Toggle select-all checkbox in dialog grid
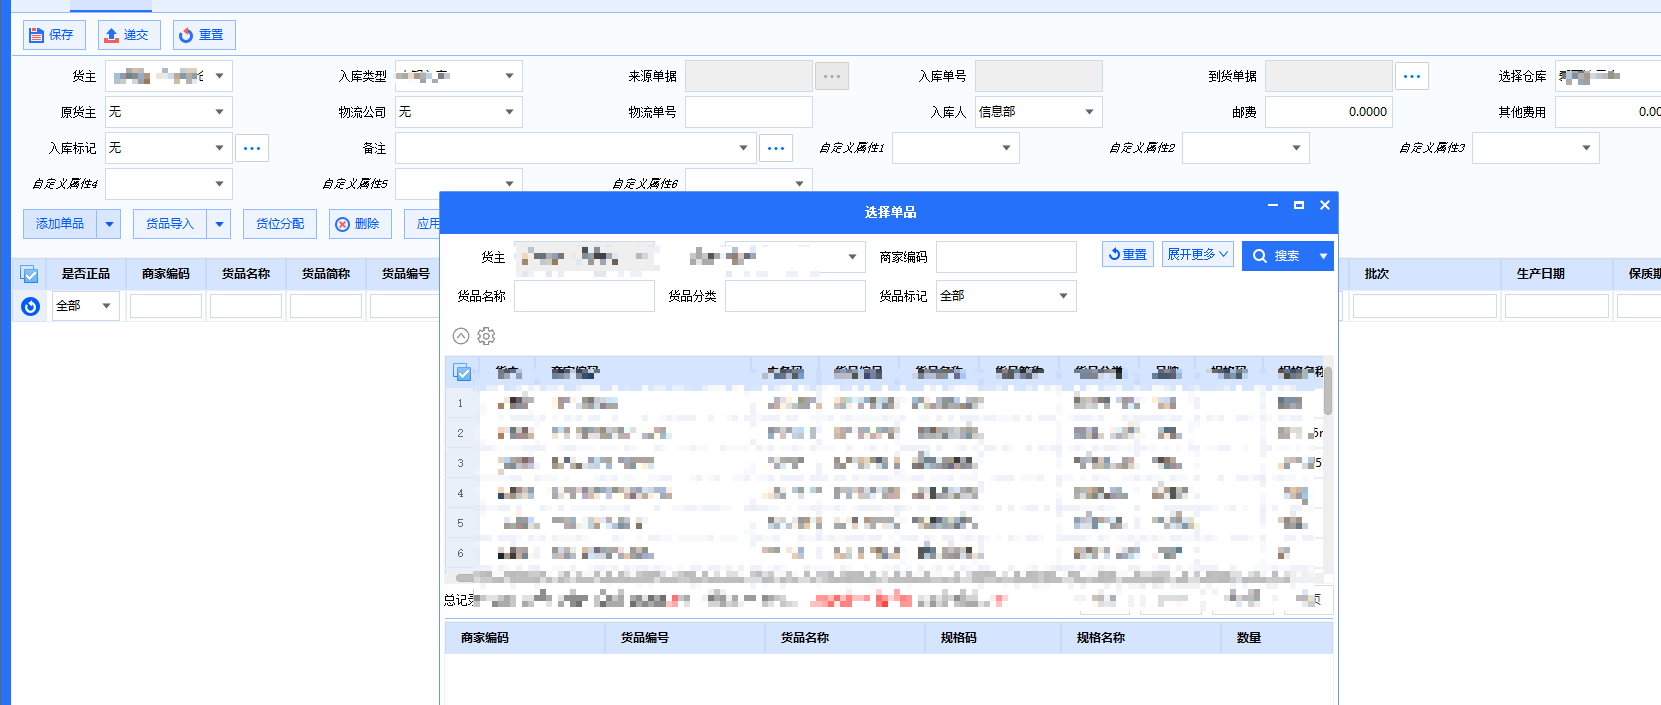This screenshot has height=705, width=1661. 462,372
